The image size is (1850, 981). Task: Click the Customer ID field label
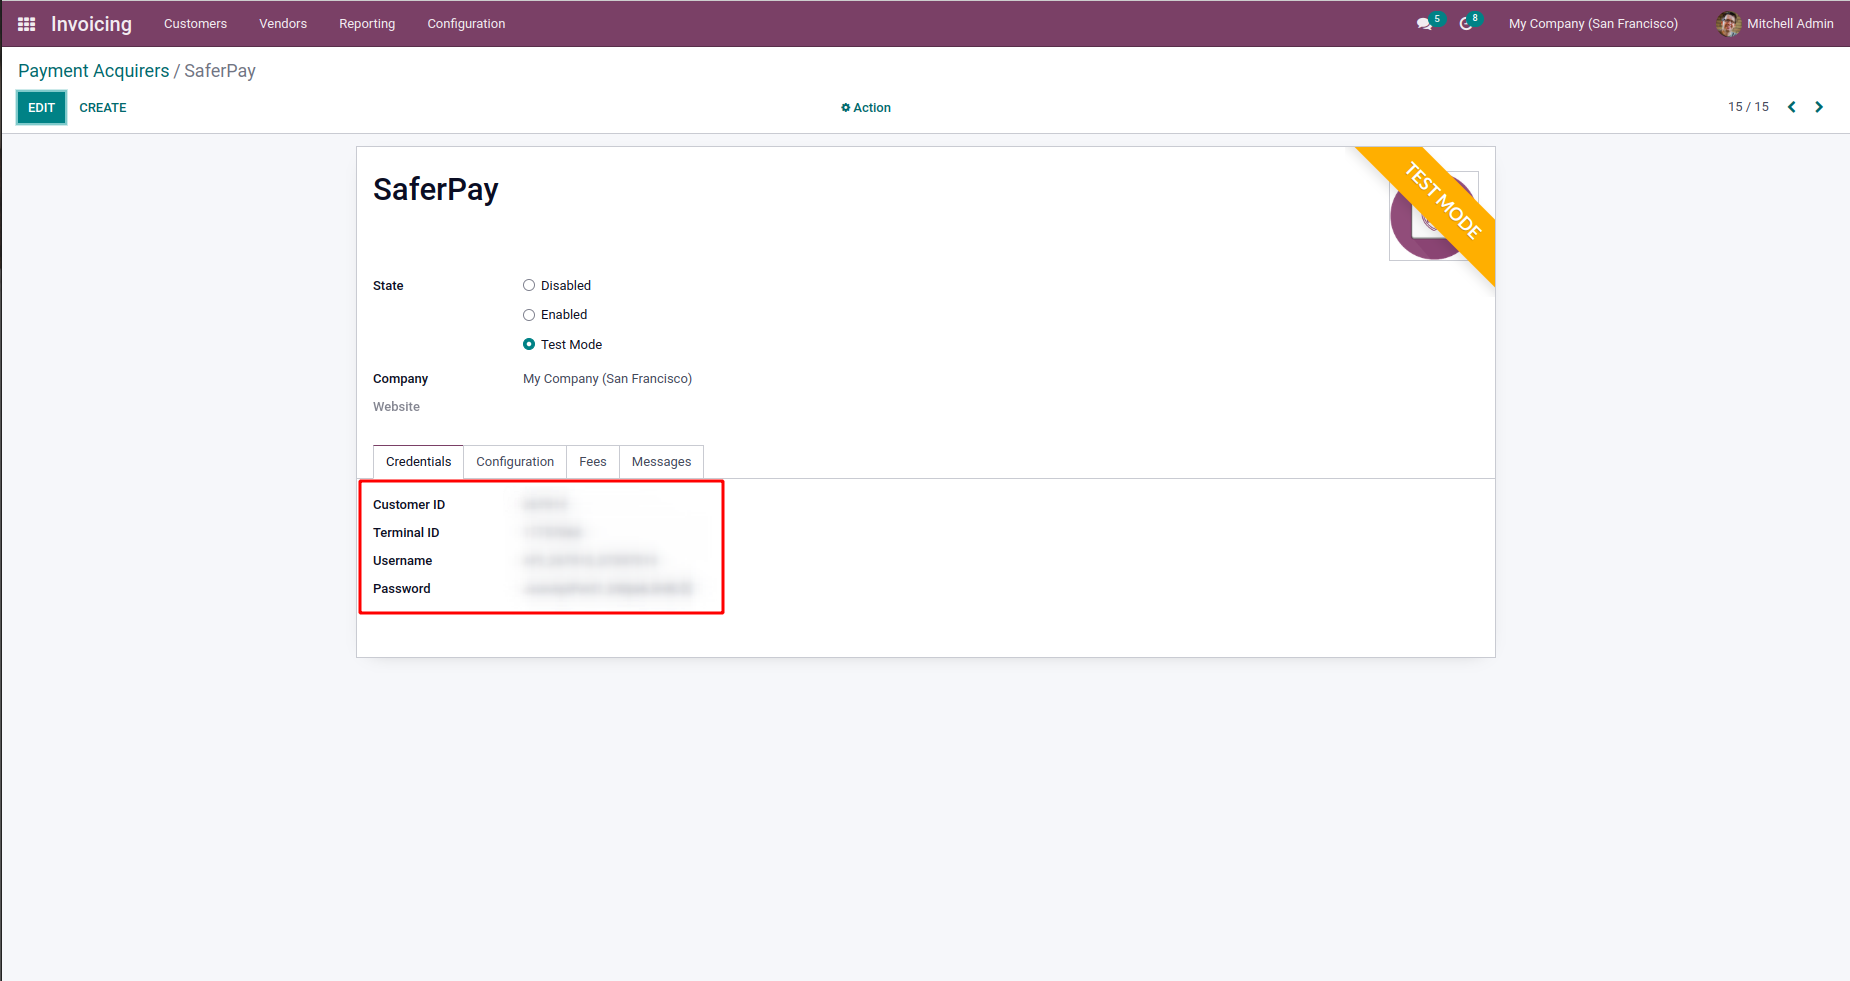coord(409,505)
